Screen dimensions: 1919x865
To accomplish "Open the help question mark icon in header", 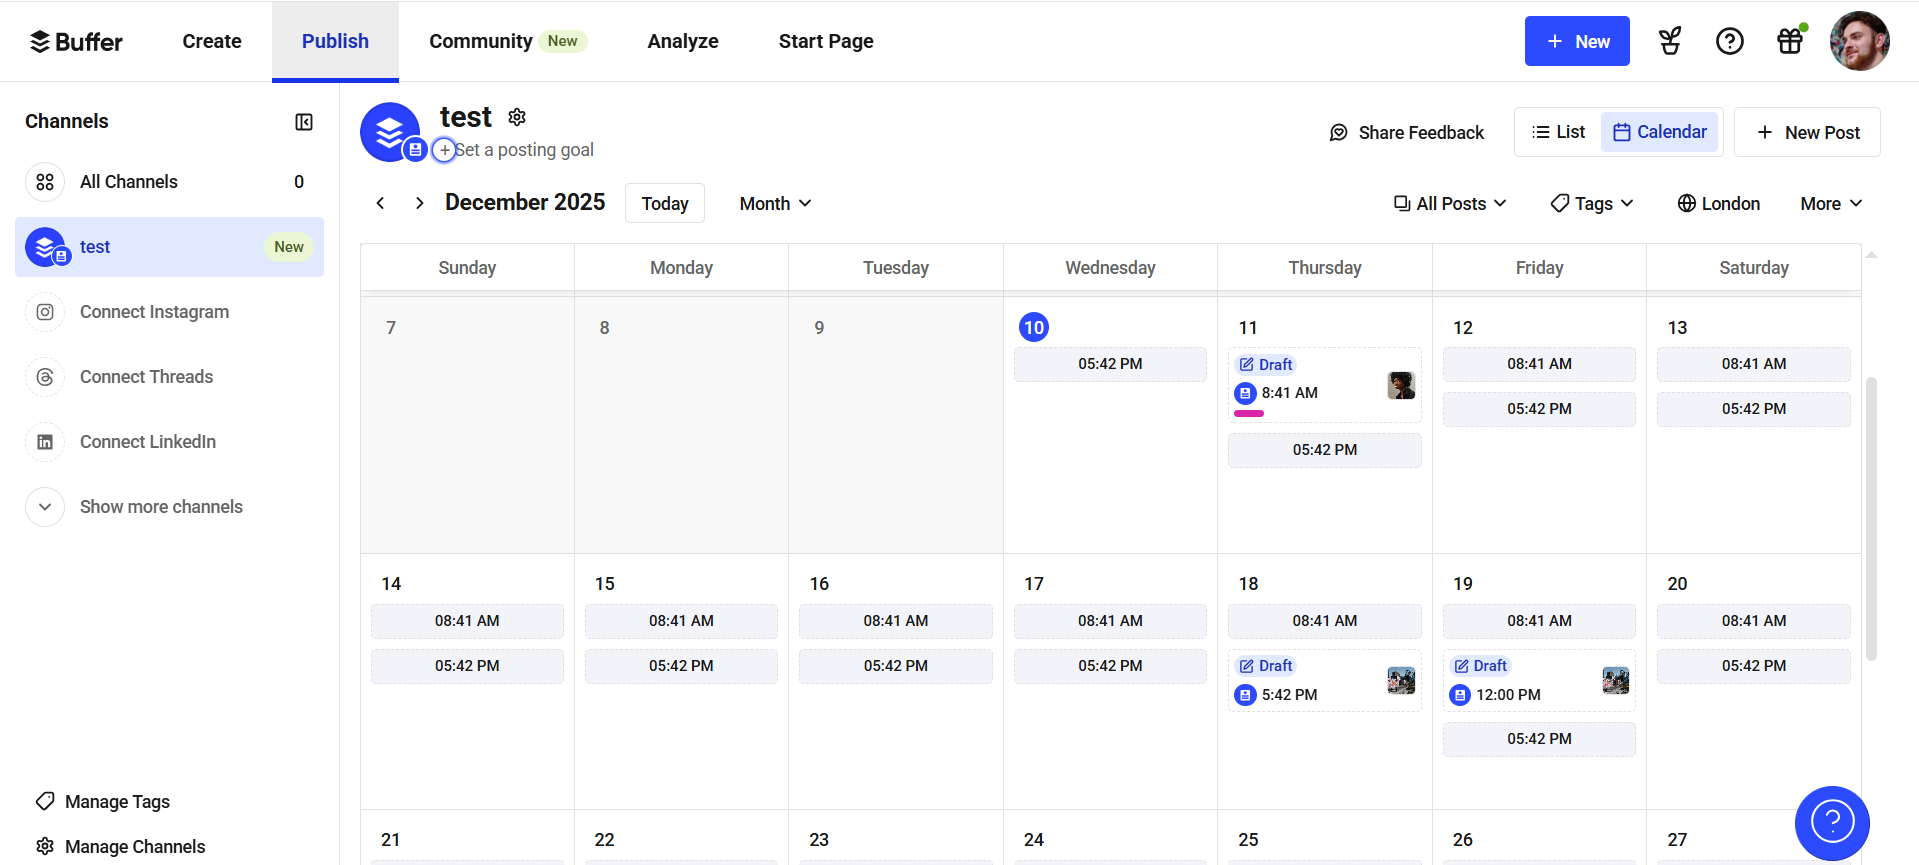I will tap(1730, 41).
